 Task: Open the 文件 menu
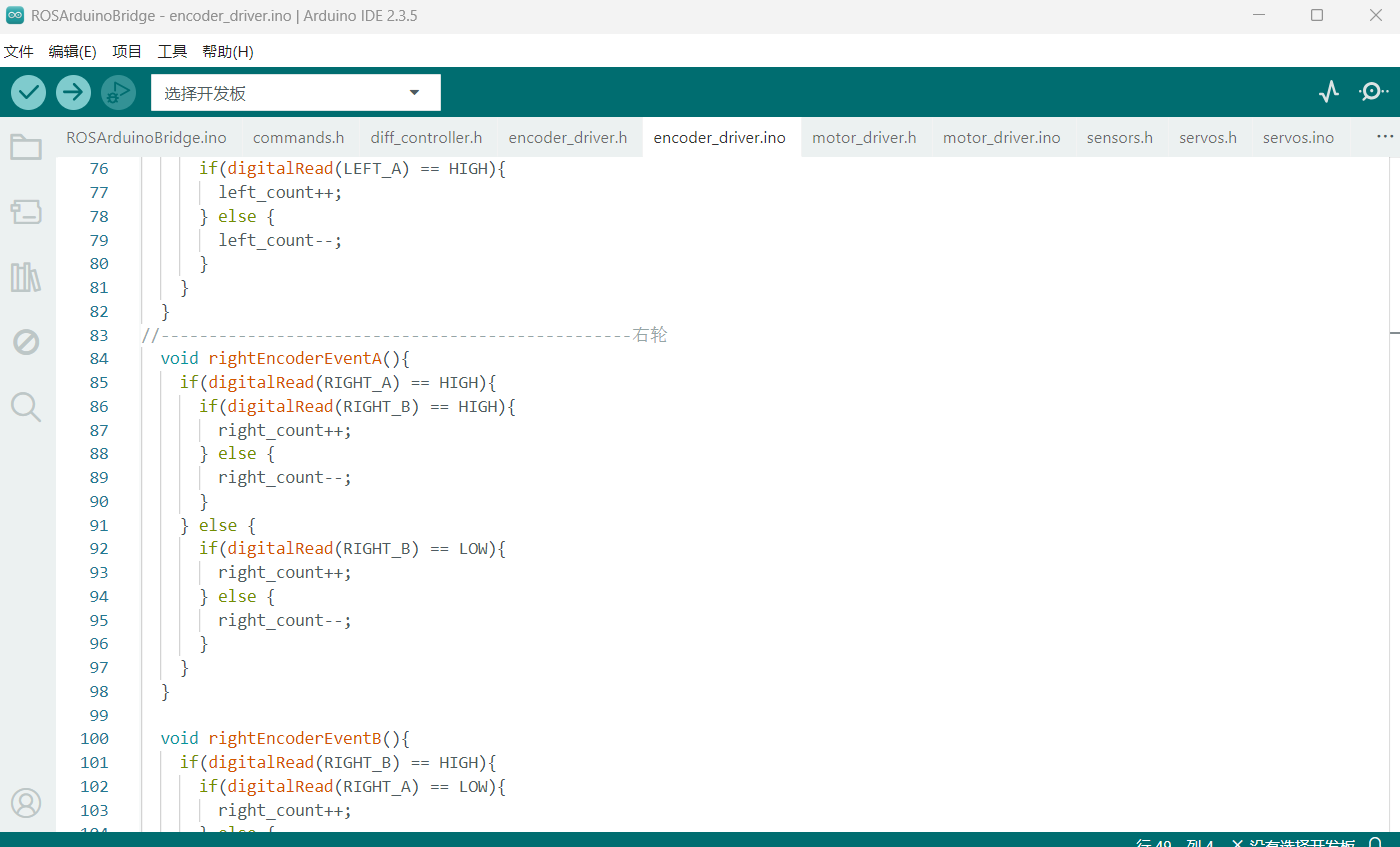(19, 52)
